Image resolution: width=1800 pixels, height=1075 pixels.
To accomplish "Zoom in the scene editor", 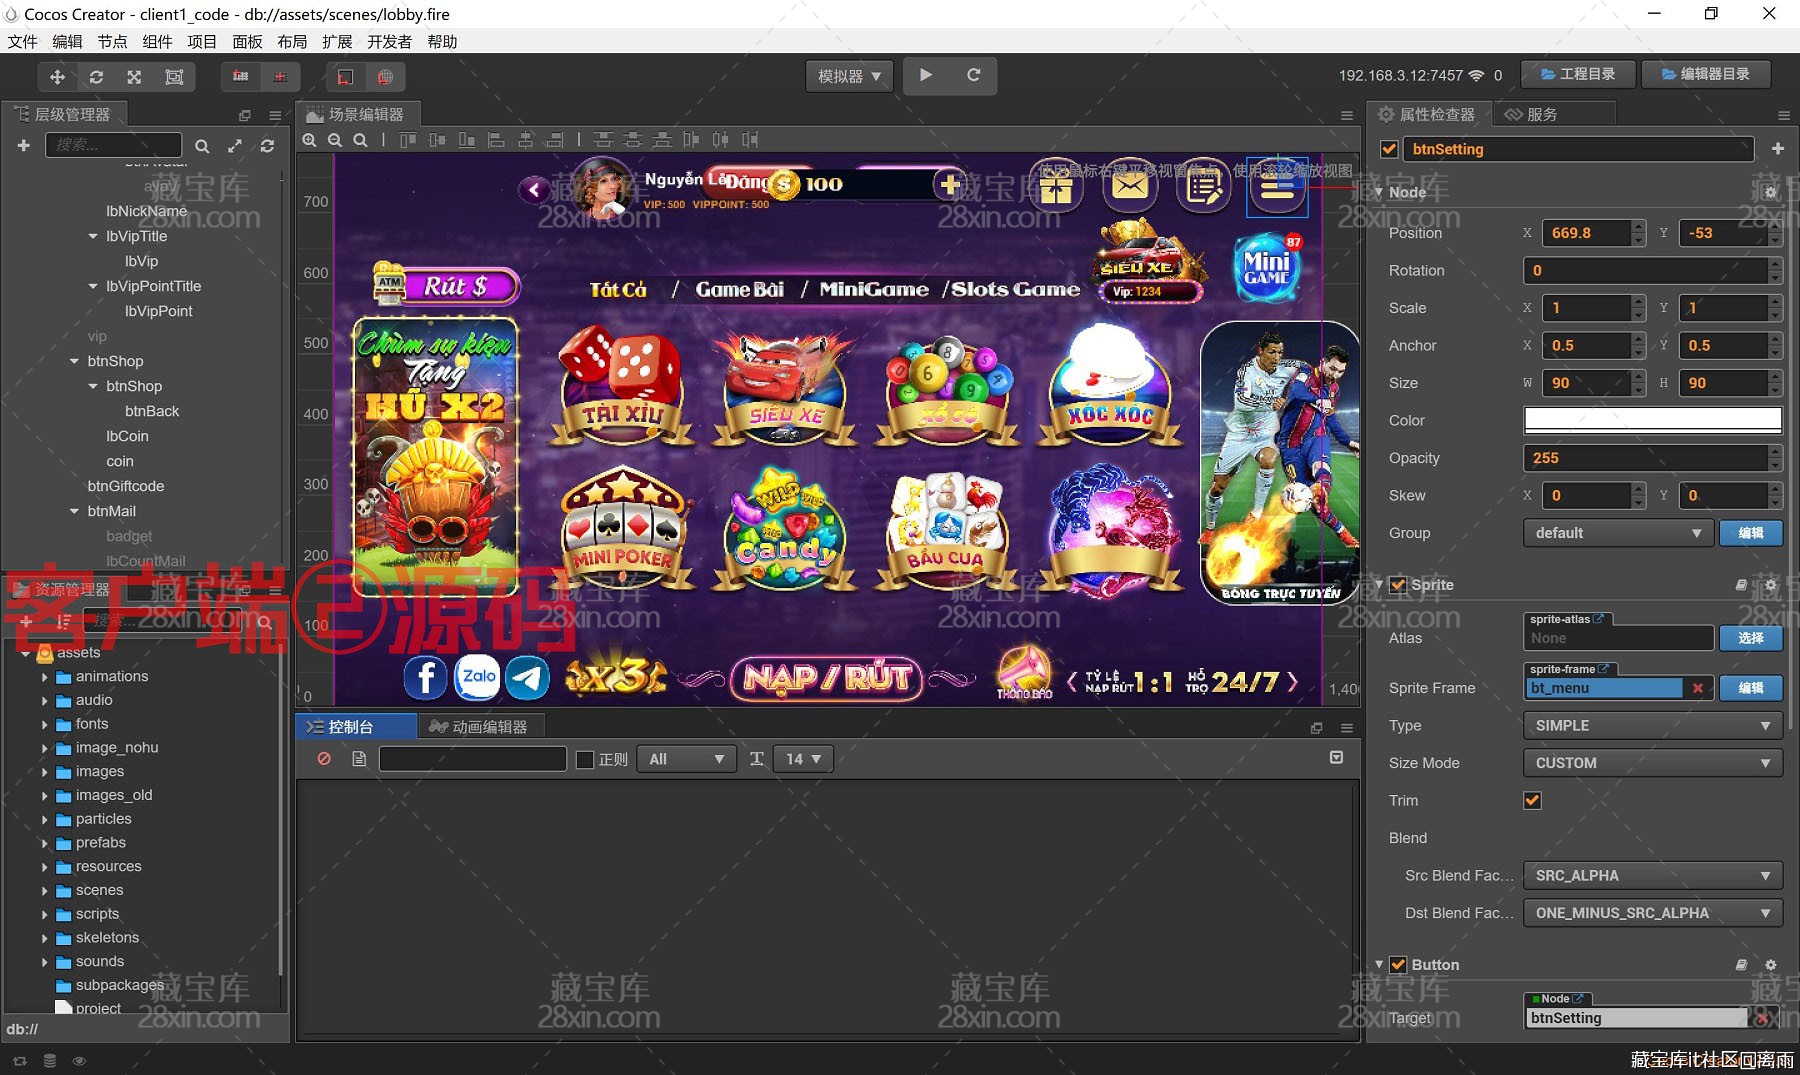I will pyautogui.click(x=310, y=140).
